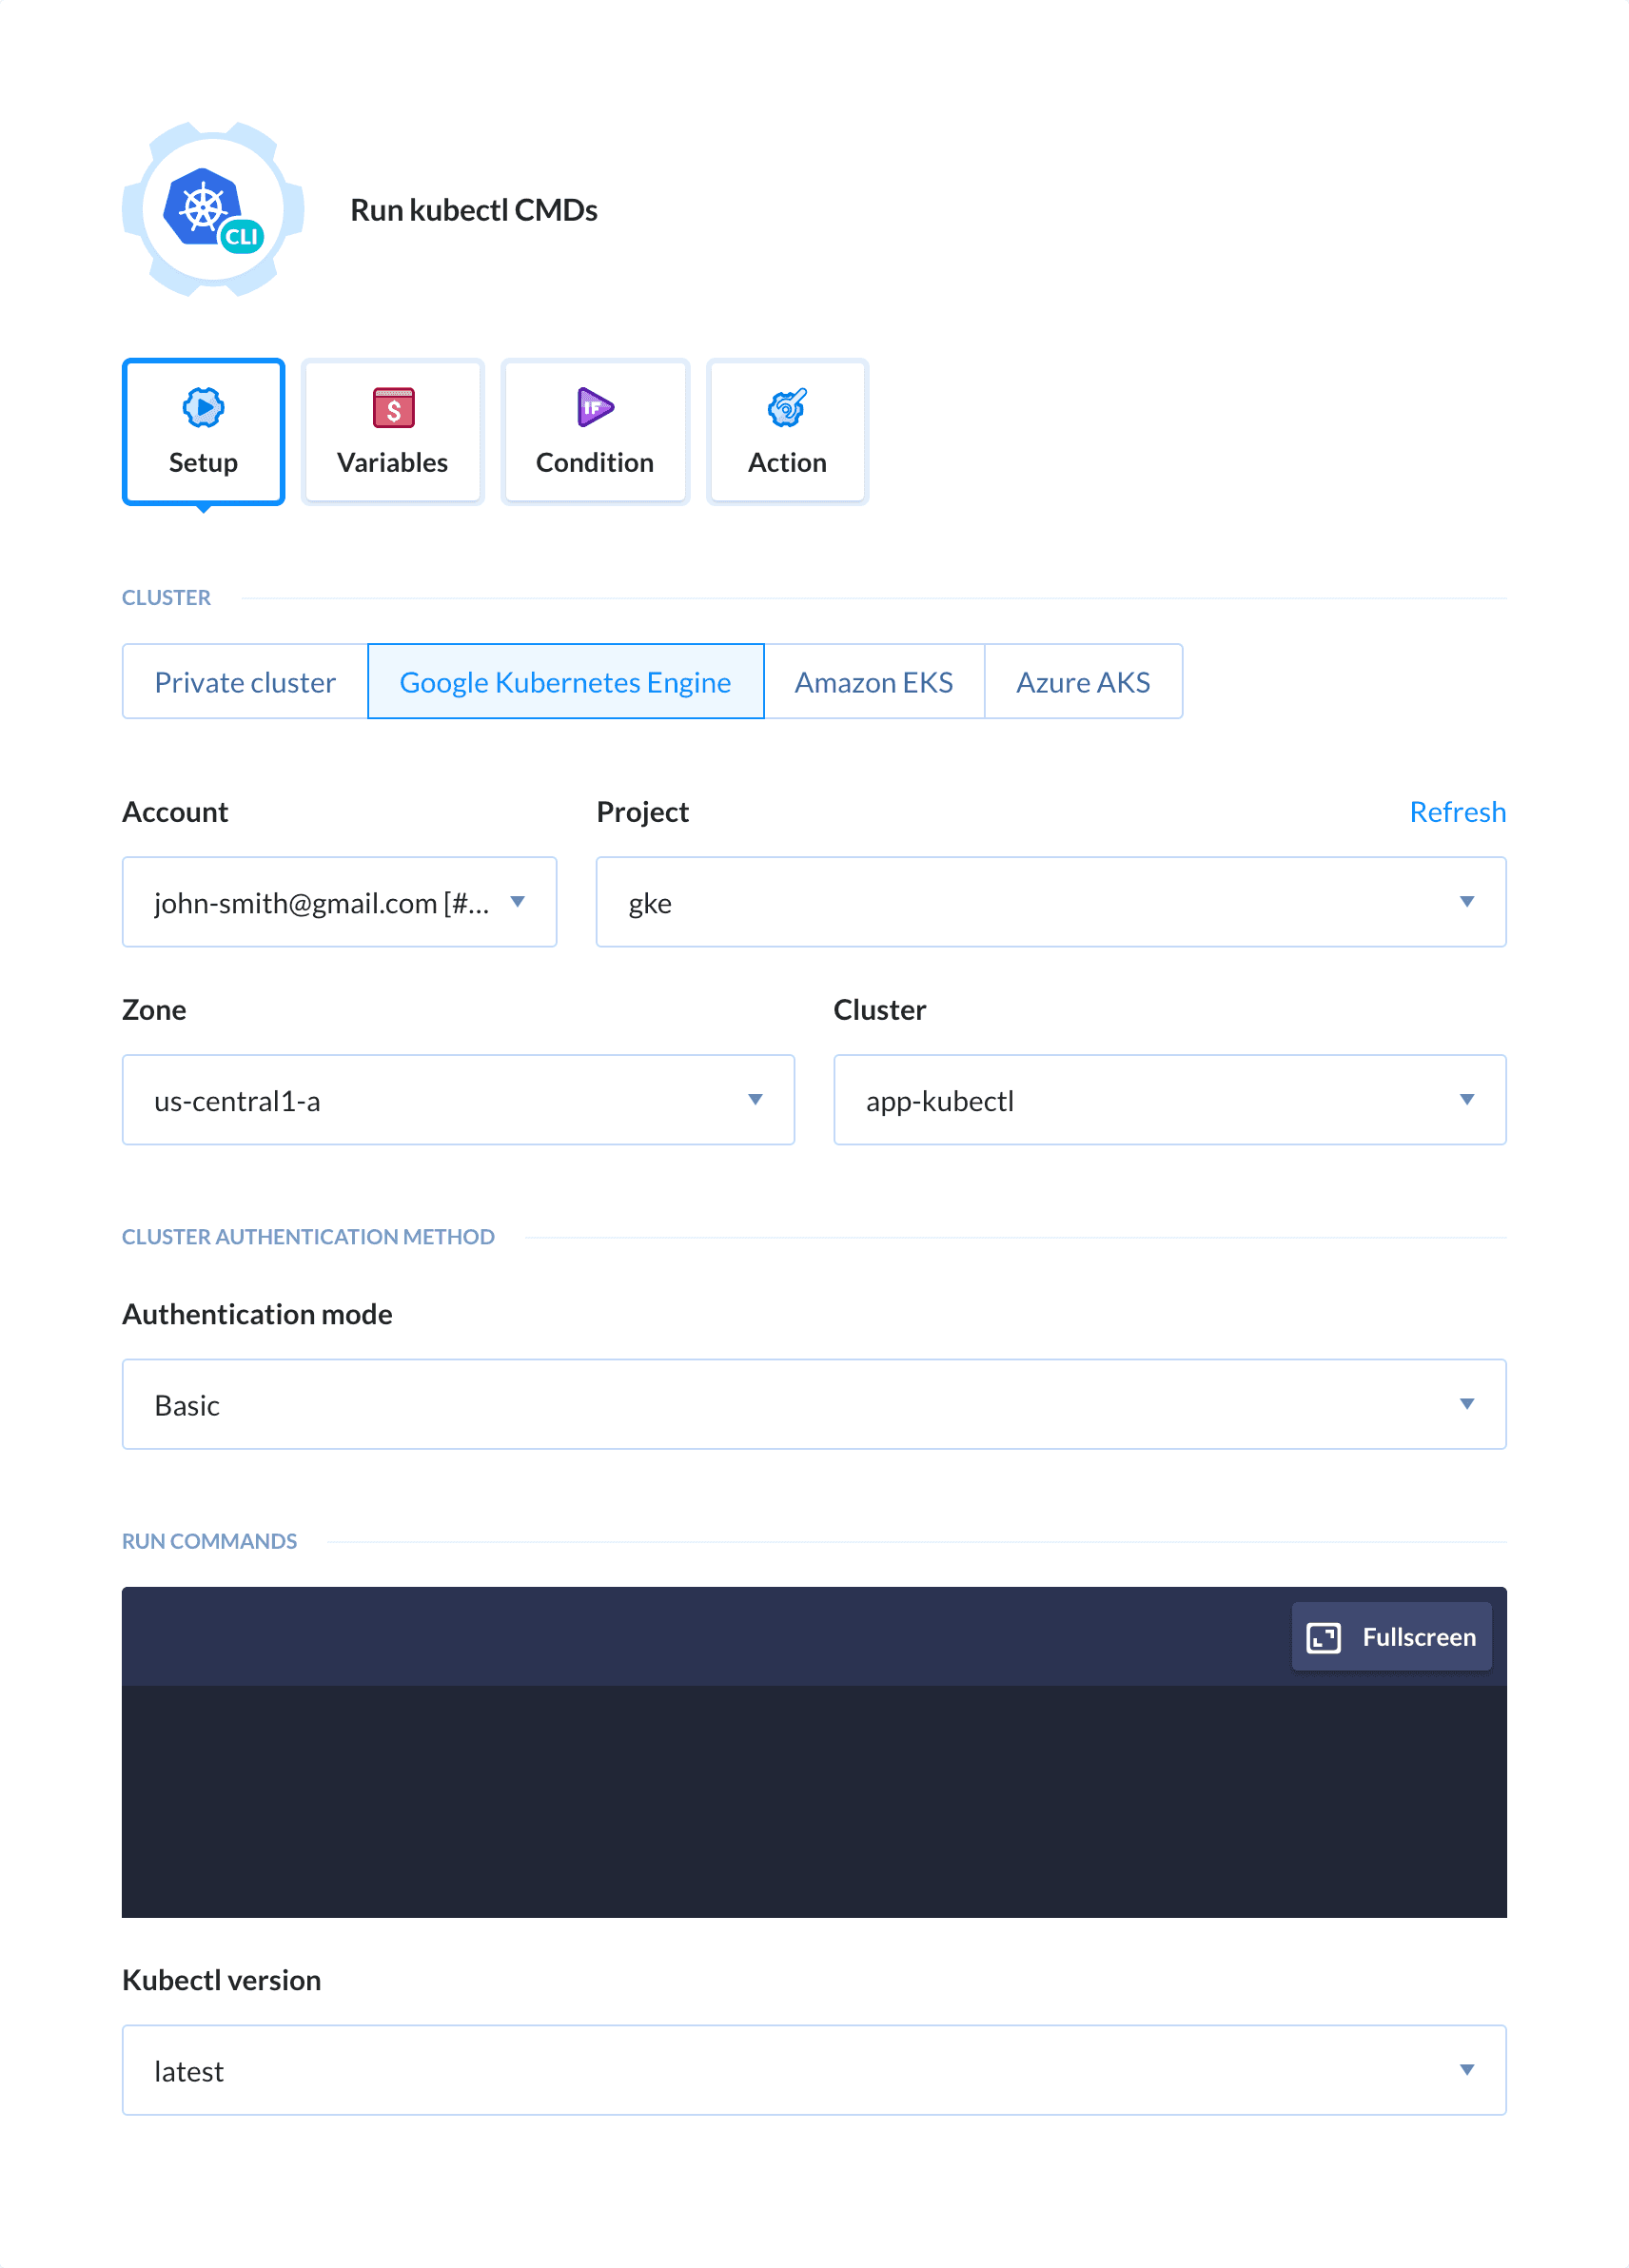Switch cluster type to Amazon EKS
Screen dimensions: 1629x2268
coord(873,682)
